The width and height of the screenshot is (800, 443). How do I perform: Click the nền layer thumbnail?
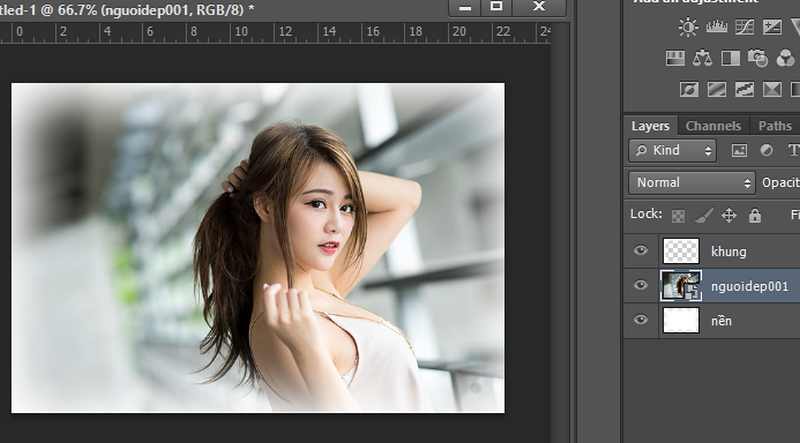pos(681,321)
